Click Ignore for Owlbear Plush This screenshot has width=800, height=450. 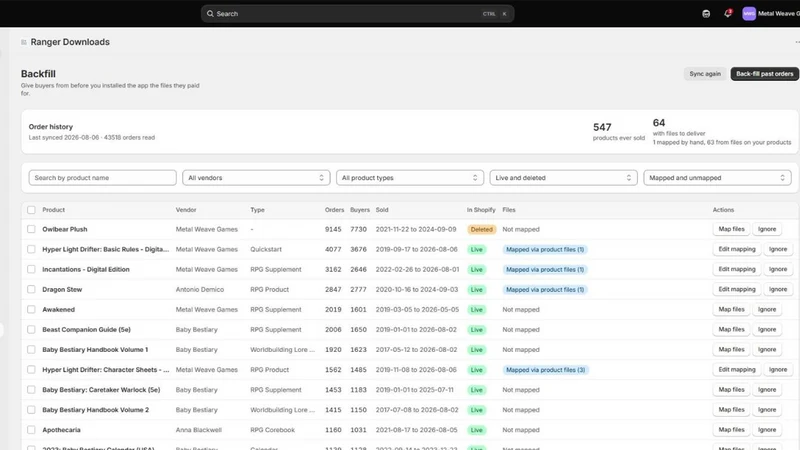tap(767, 229)
